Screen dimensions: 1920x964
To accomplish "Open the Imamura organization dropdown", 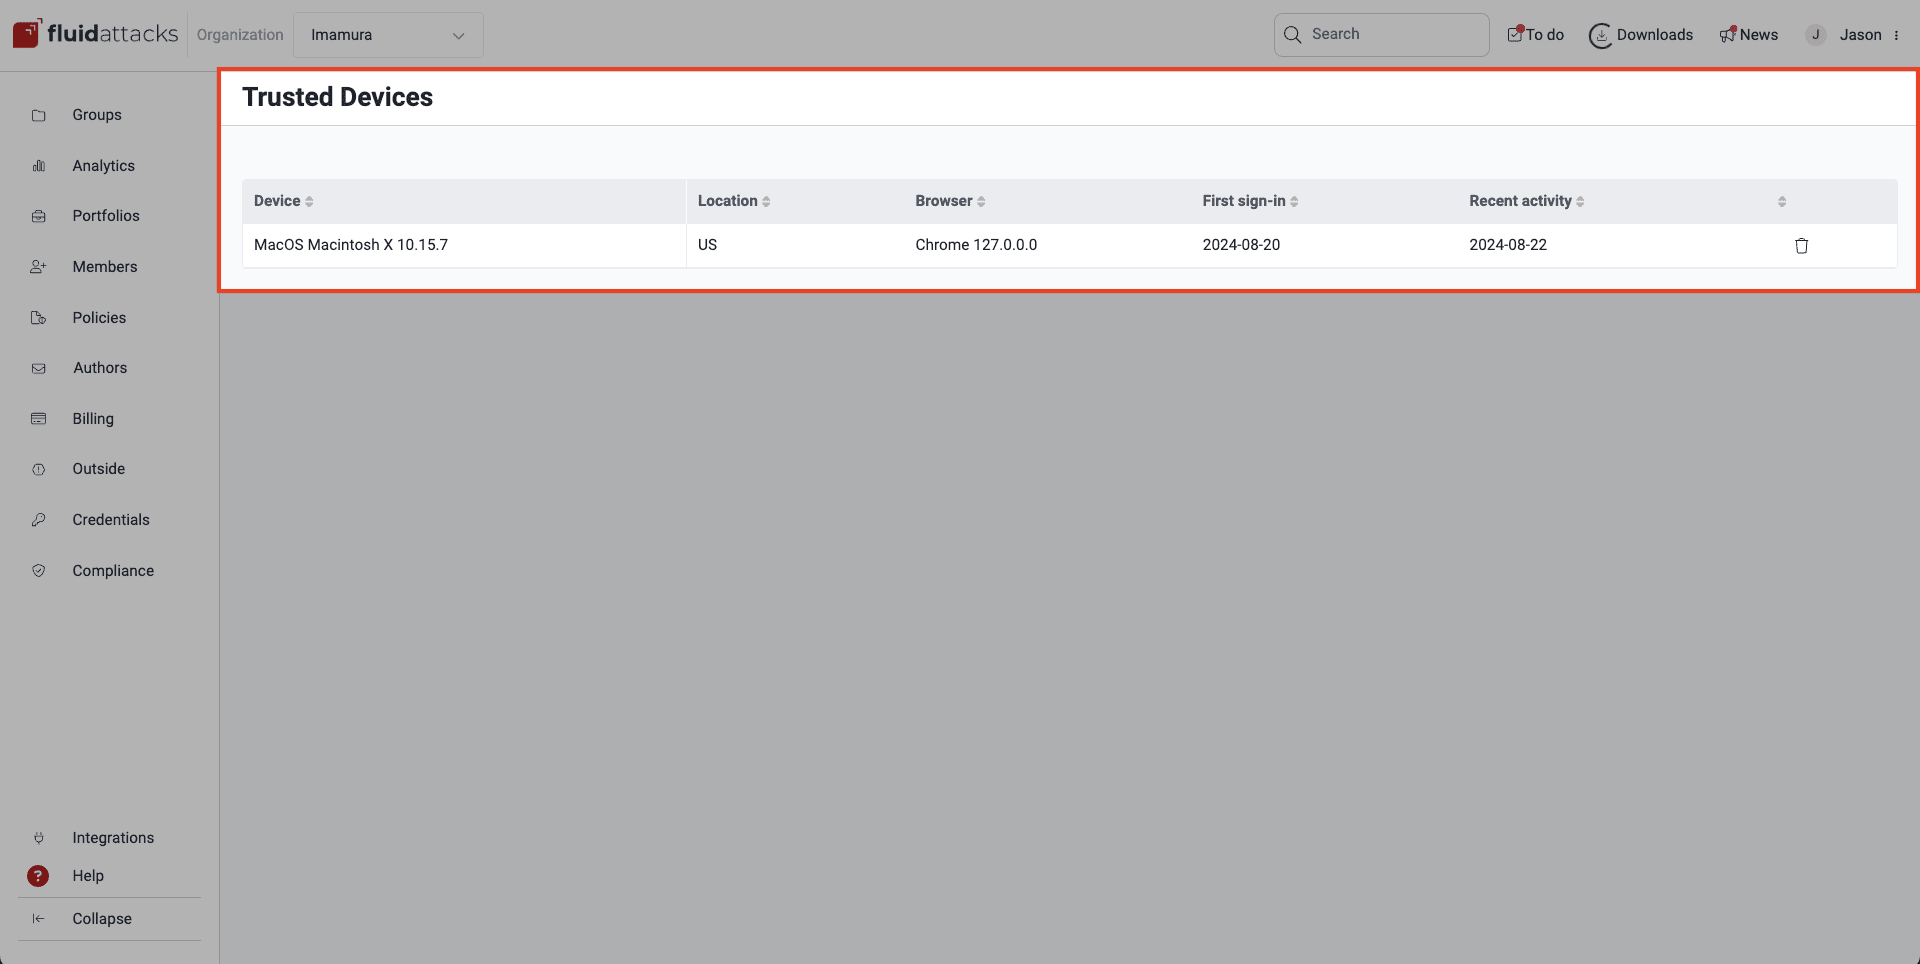I will coord(388,35).
